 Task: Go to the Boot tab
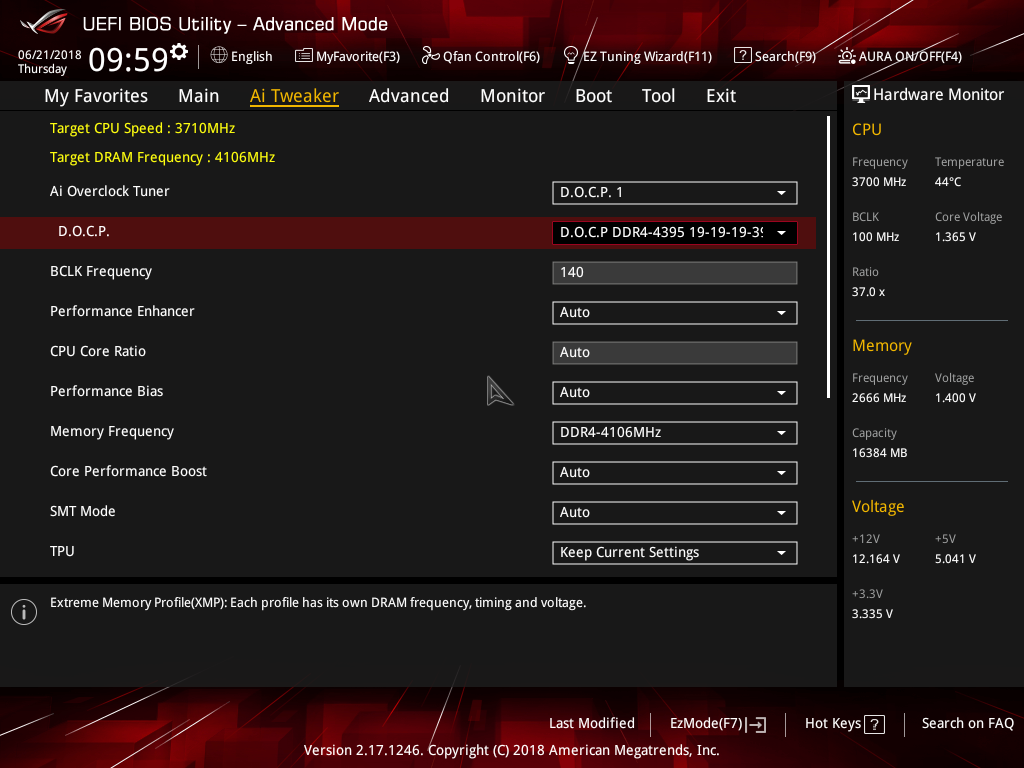click(593, 96)
